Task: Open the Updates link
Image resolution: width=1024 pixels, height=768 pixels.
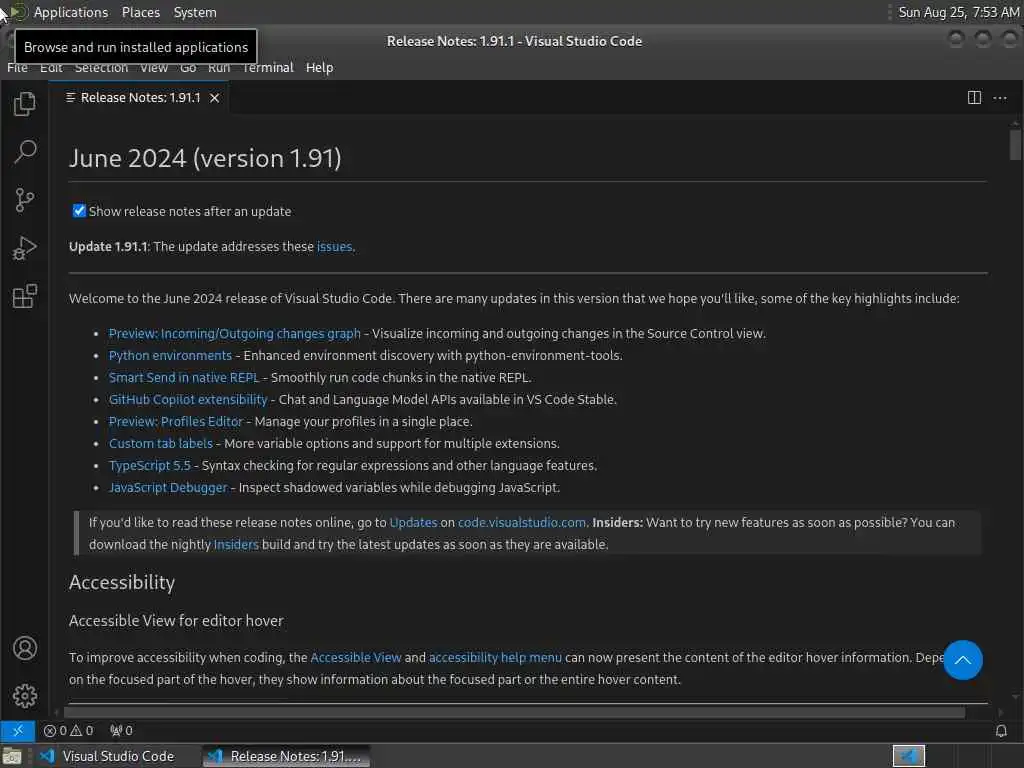Action: click(413, 522)
